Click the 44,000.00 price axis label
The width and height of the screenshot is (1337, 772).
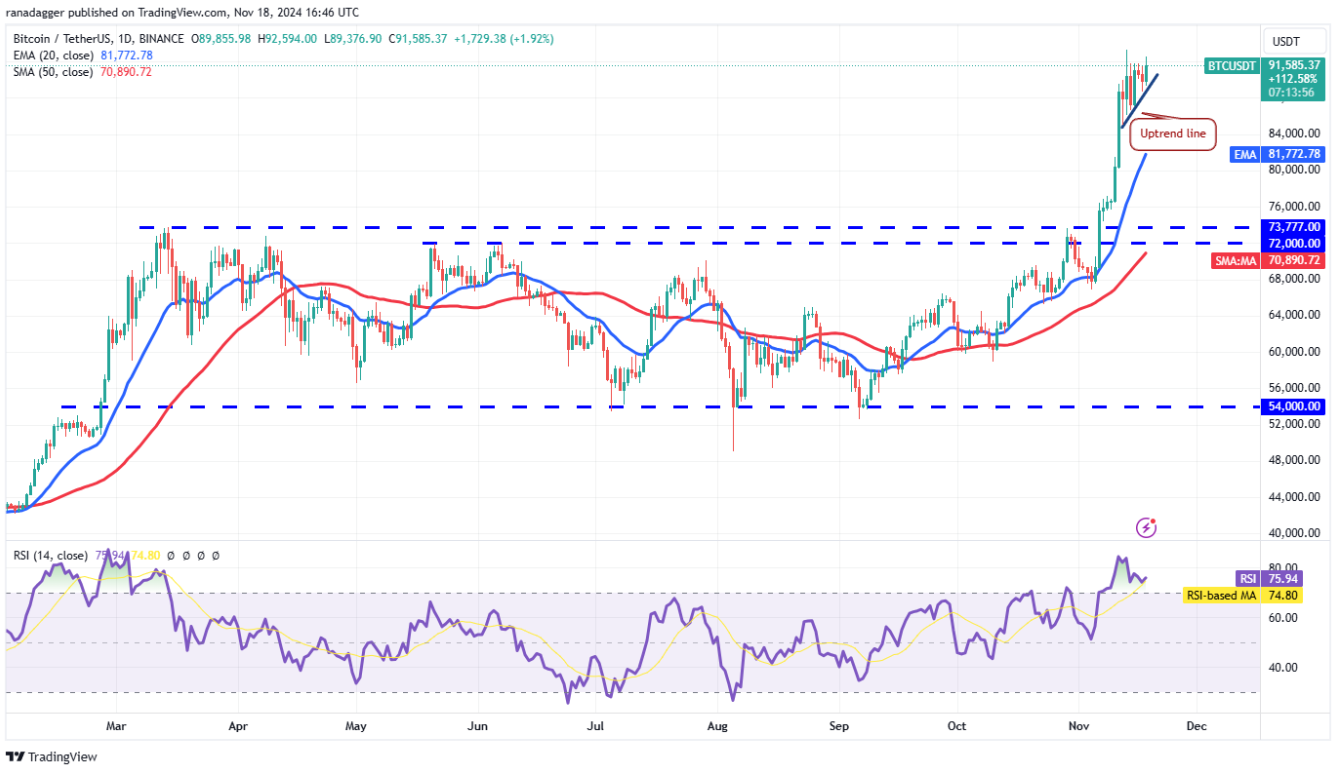click(x=1294, y=496)
